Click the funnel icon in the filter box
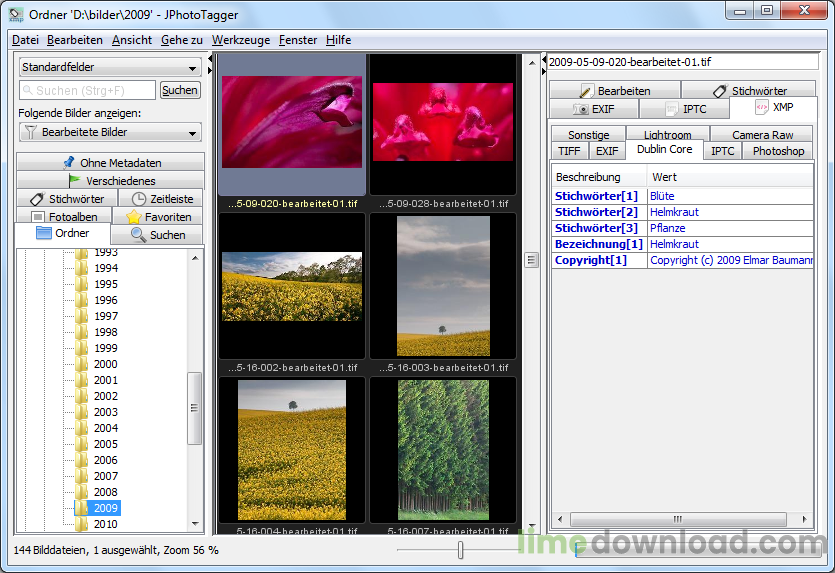This screenshot has height=573, width=835. 30,132
